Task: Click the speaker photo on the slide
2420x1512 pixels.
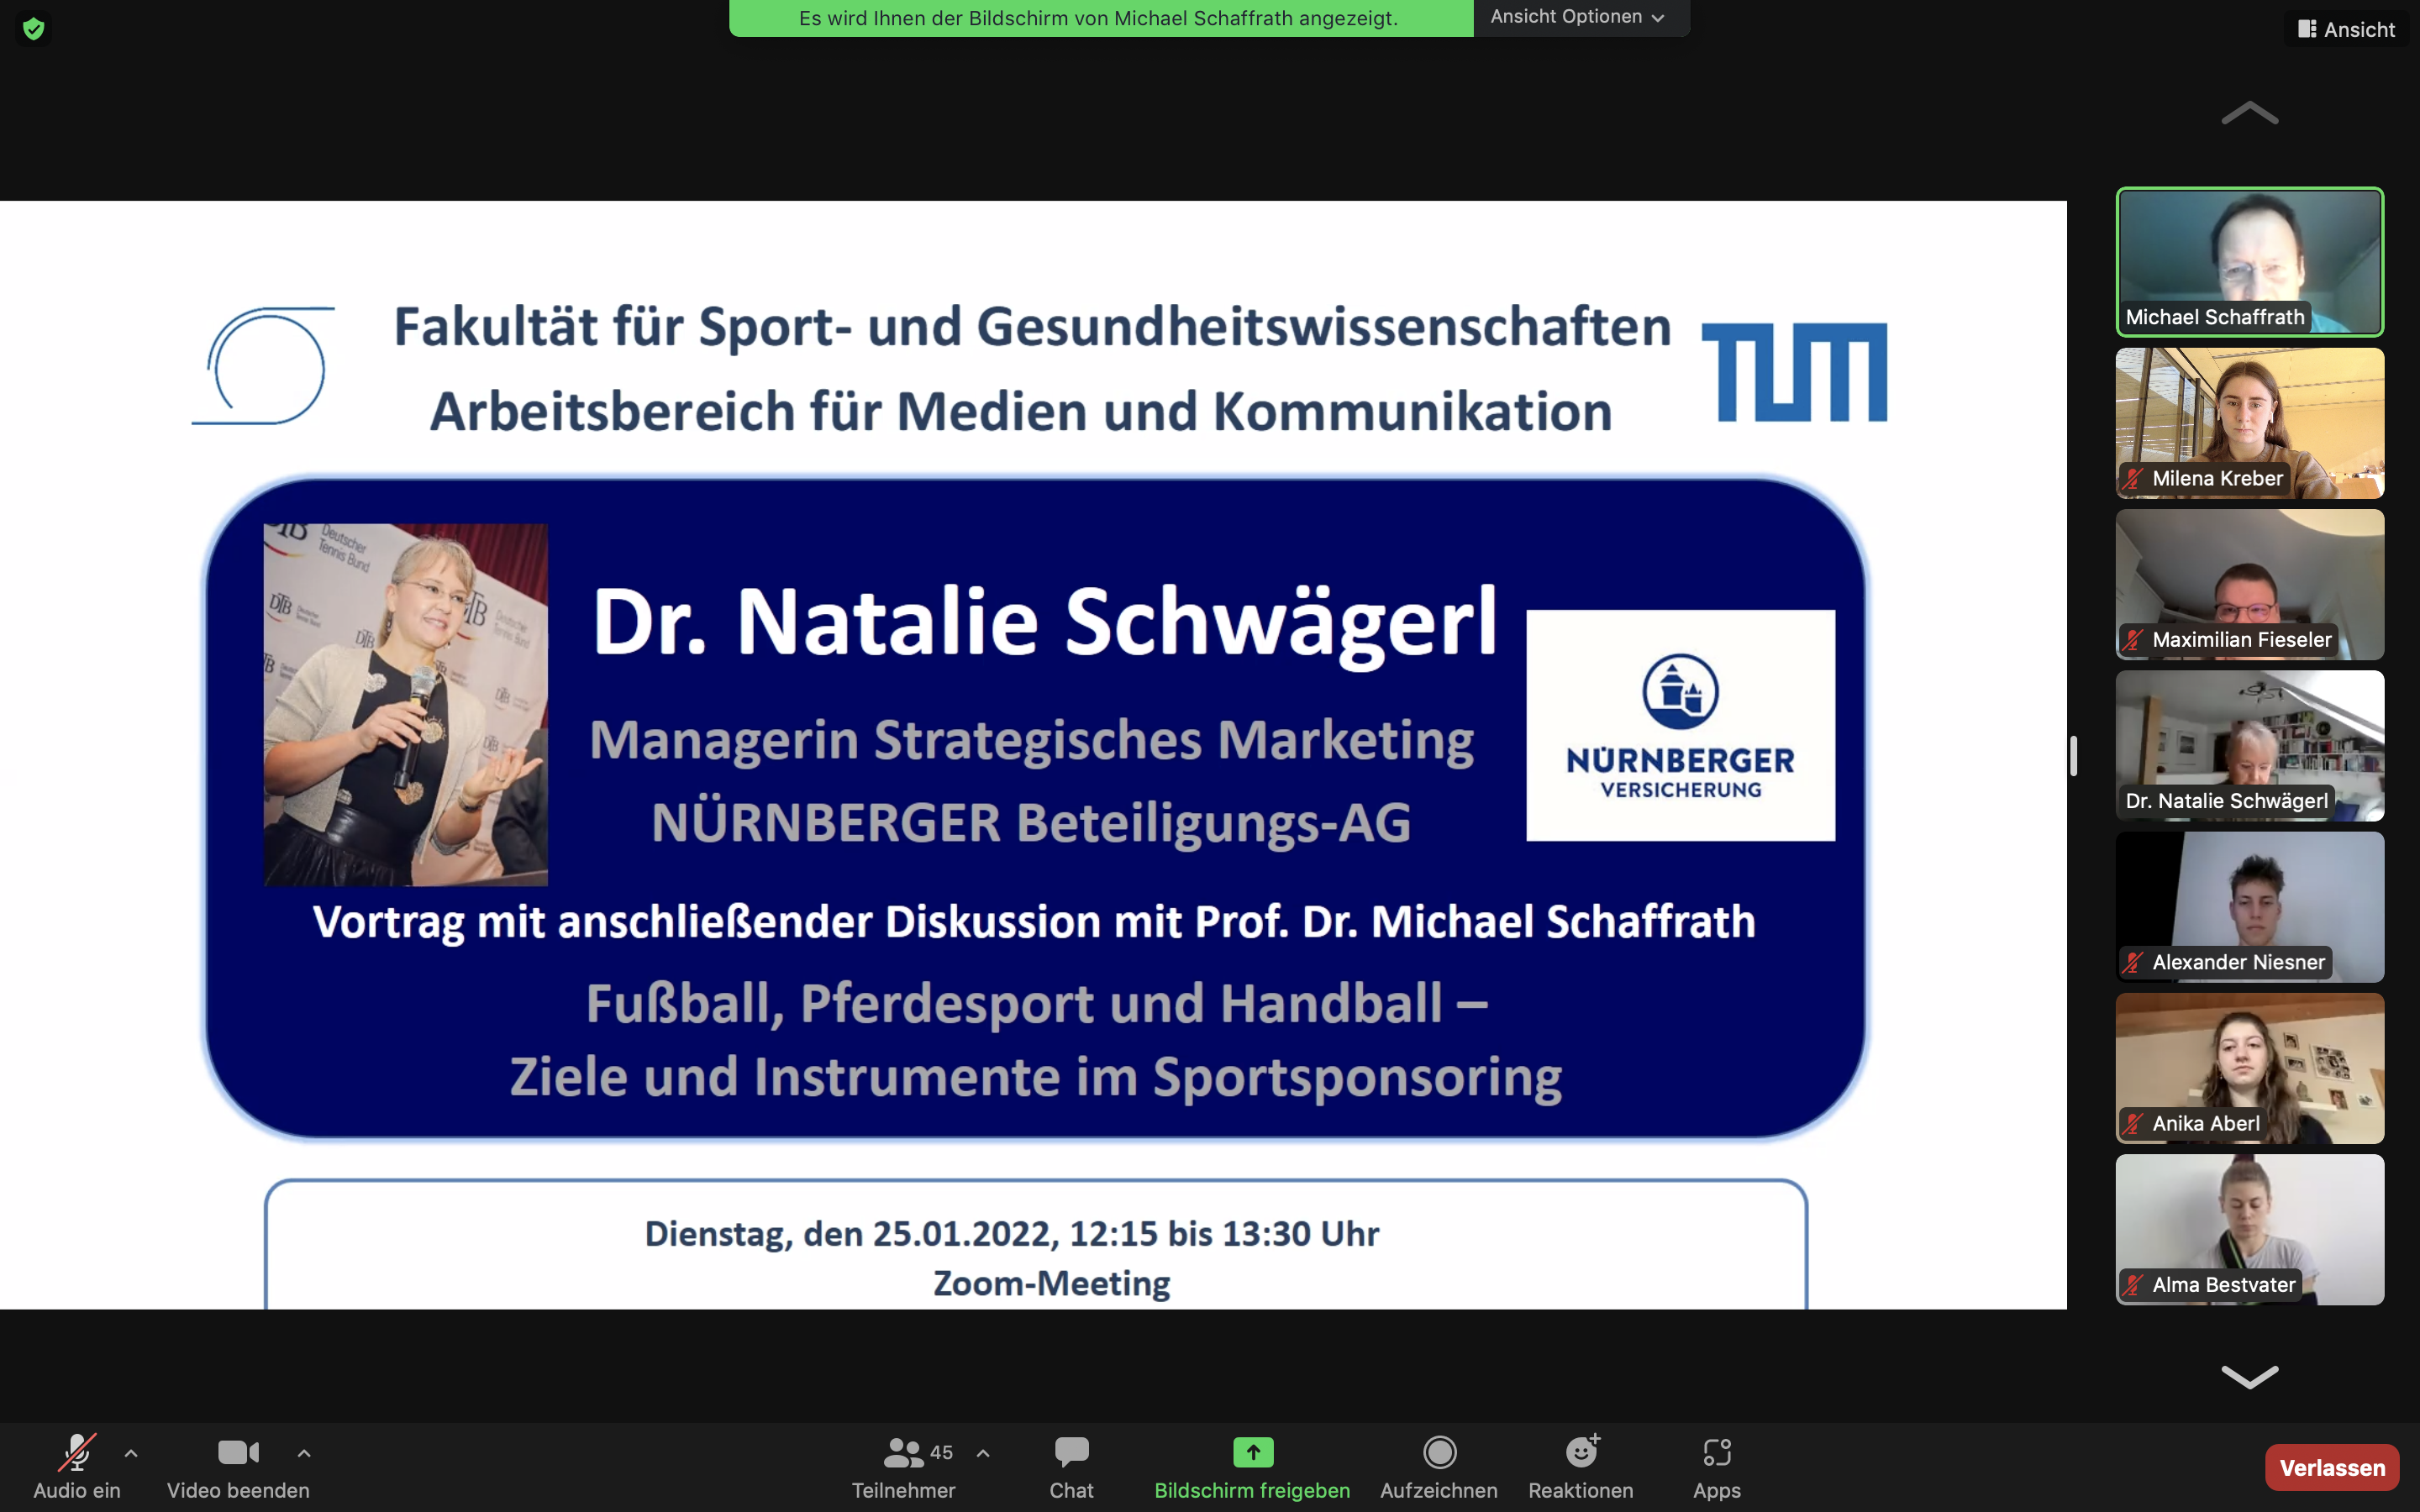Action: tap(405, 704)
